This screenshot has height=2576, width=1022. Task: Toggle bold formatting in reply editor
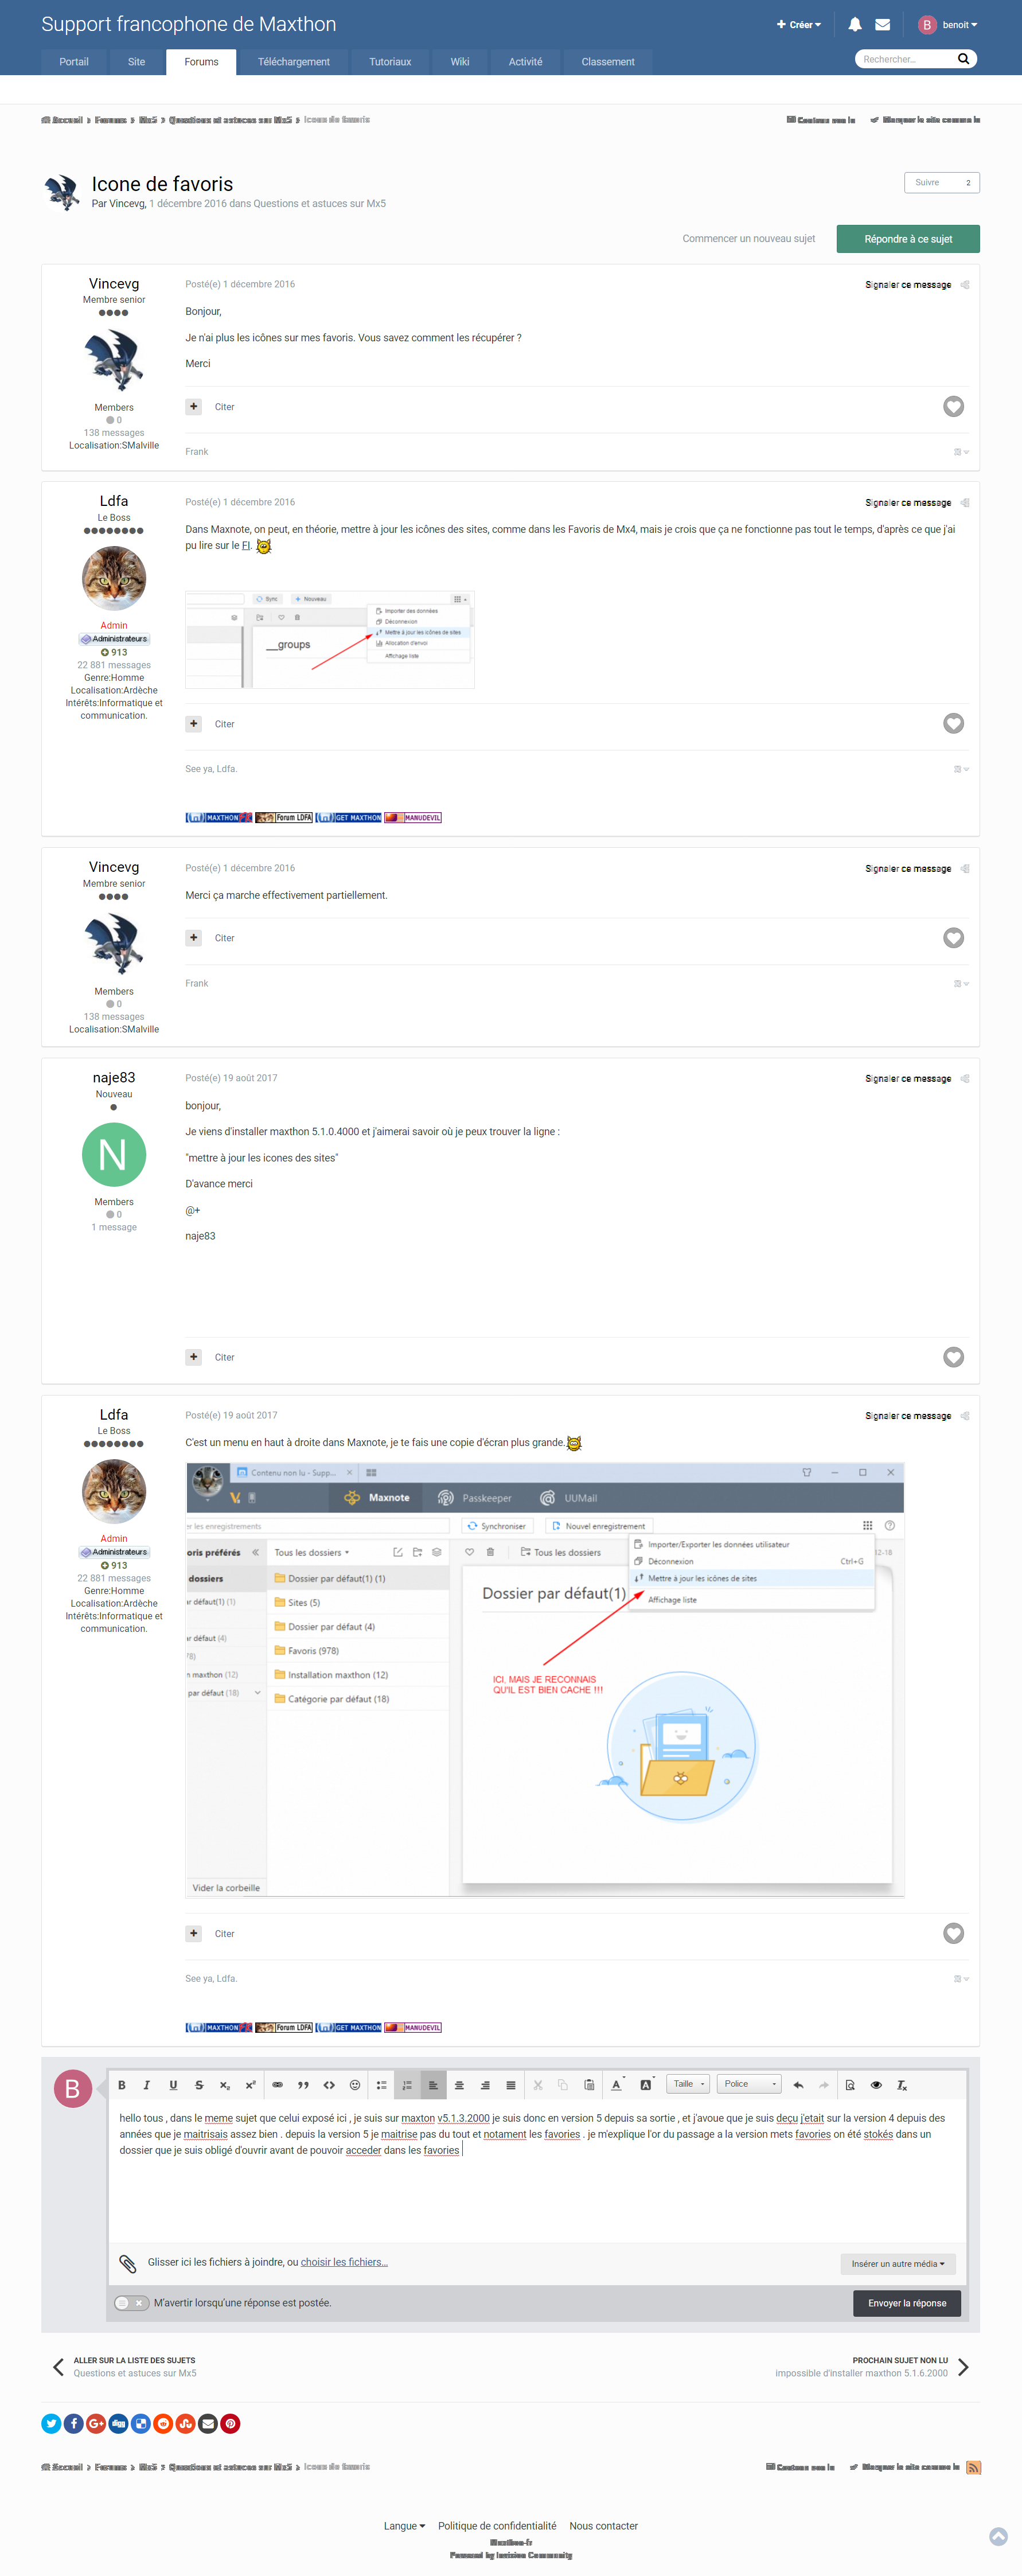coord(122,2085)
